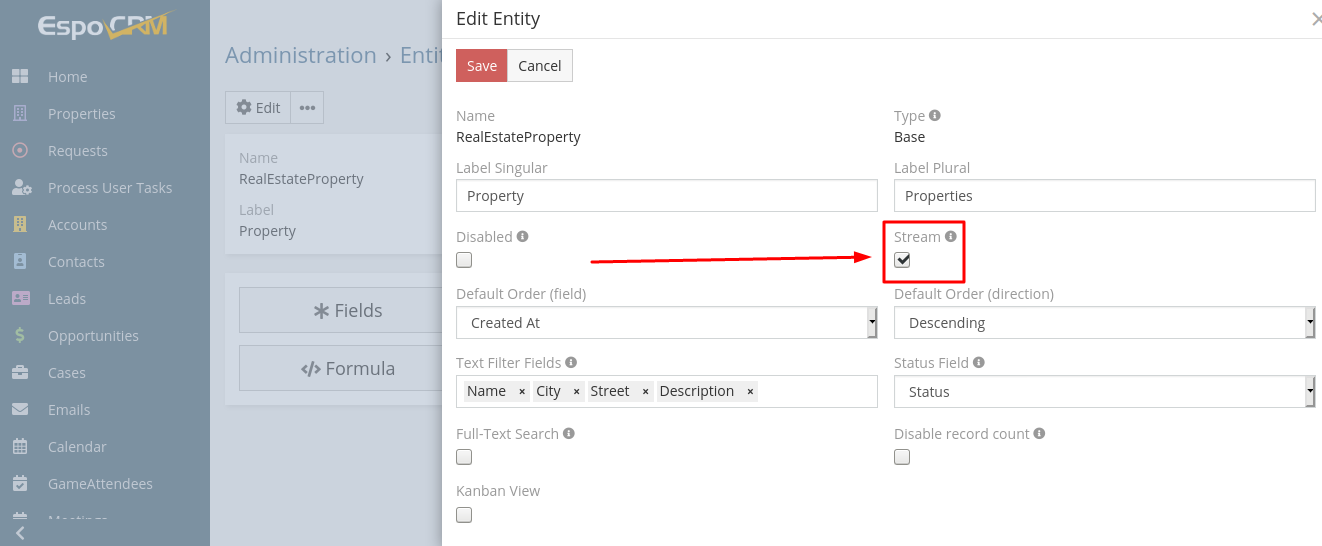Click info icon beside Text Filter Fields
The image size is (1322, 546).
coord(571,363)
